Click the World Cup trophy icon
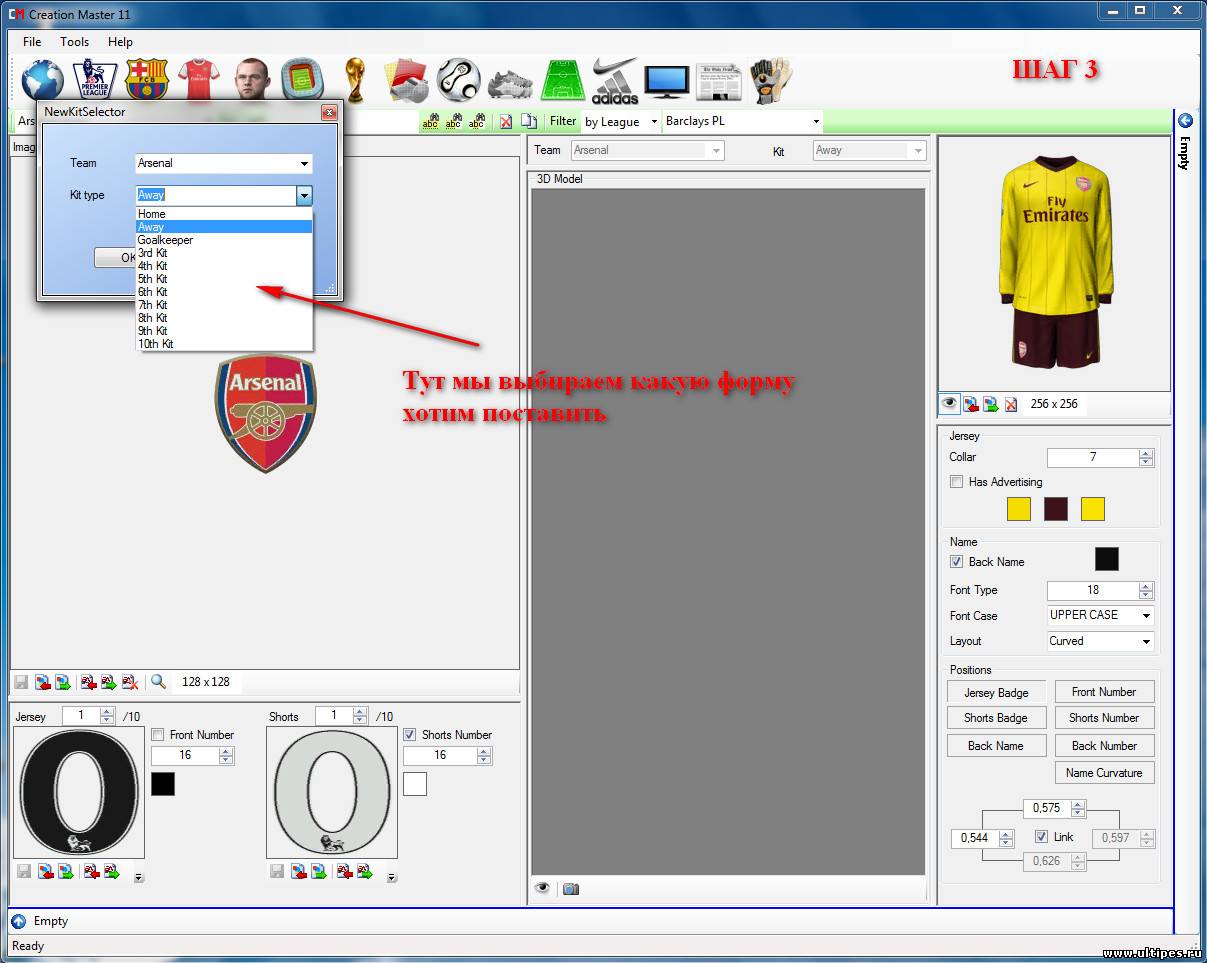The image size is (1207, 963). tap(354, 80)
